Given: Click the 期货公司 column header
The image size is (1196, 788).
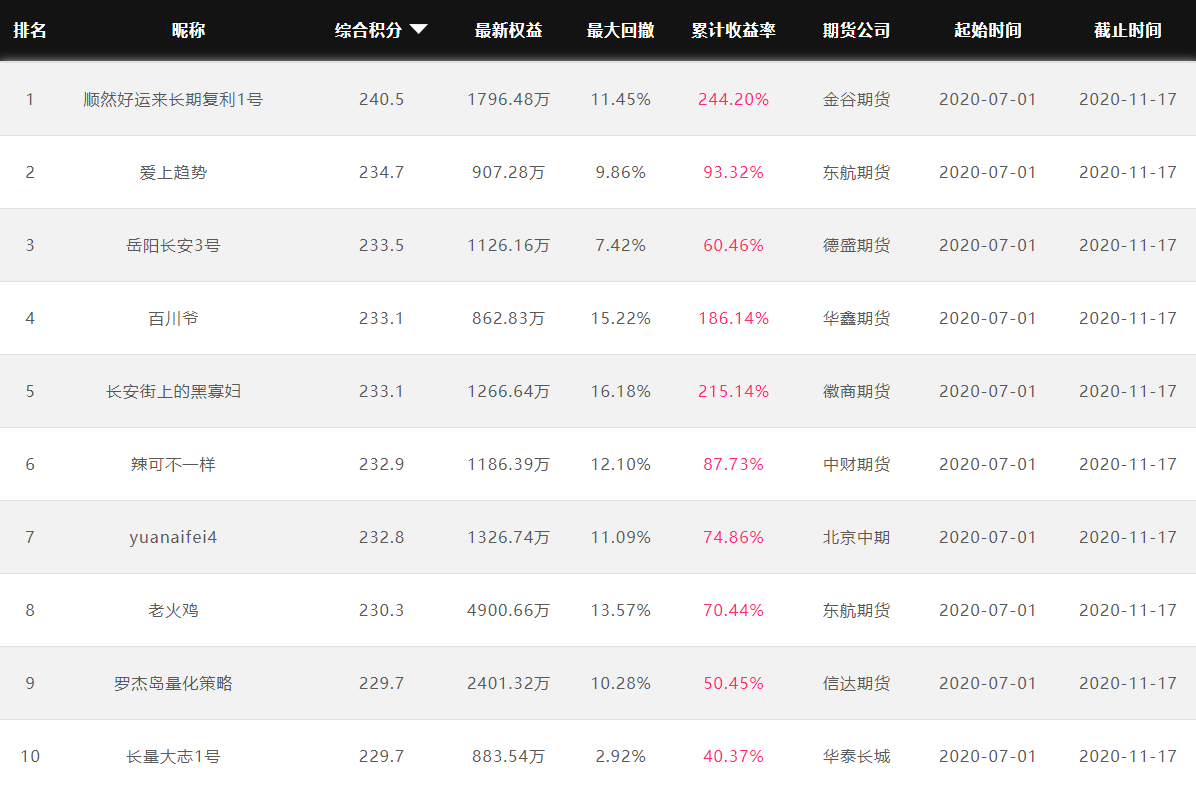Looking at the screenshot, I should pyautogui.click(x=856, y=31).
